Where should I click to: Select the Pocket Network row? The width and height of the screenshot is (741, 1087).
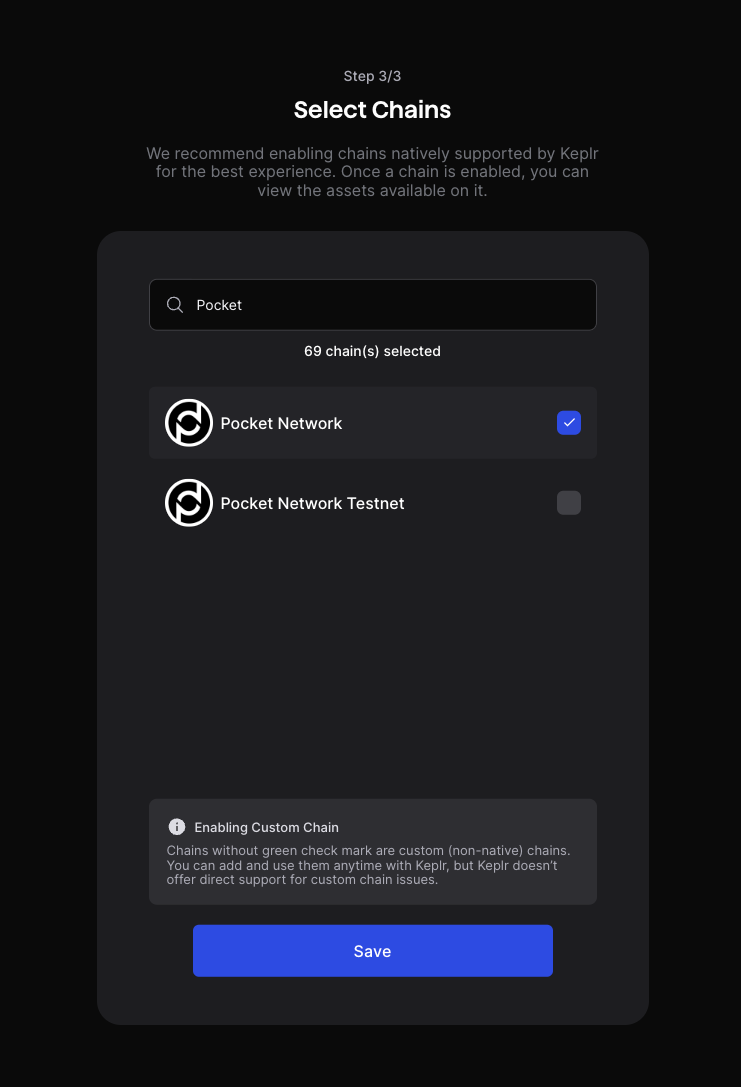(373, 423)
